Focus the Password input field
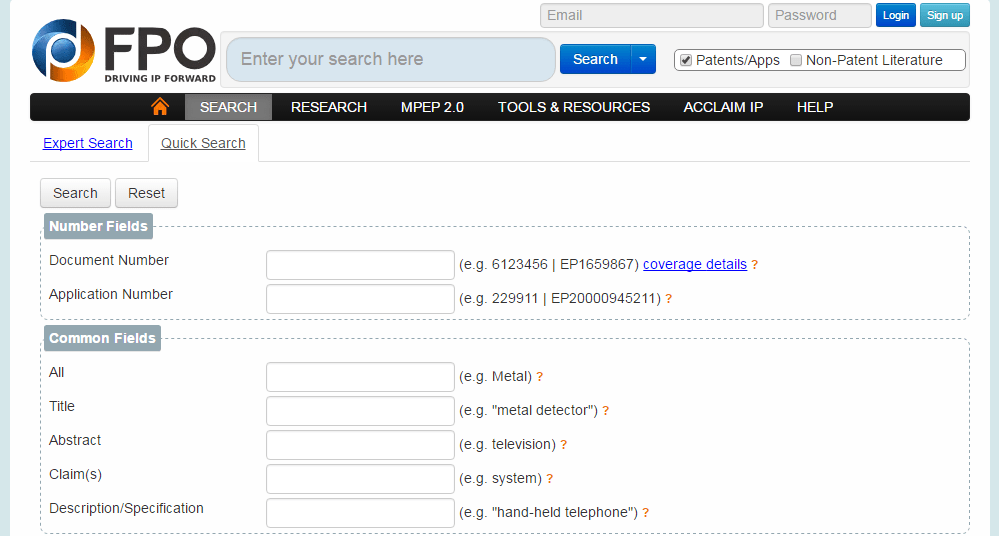Image resolution: width=999 pixels, height=536 pixels. tap(819, 15)
